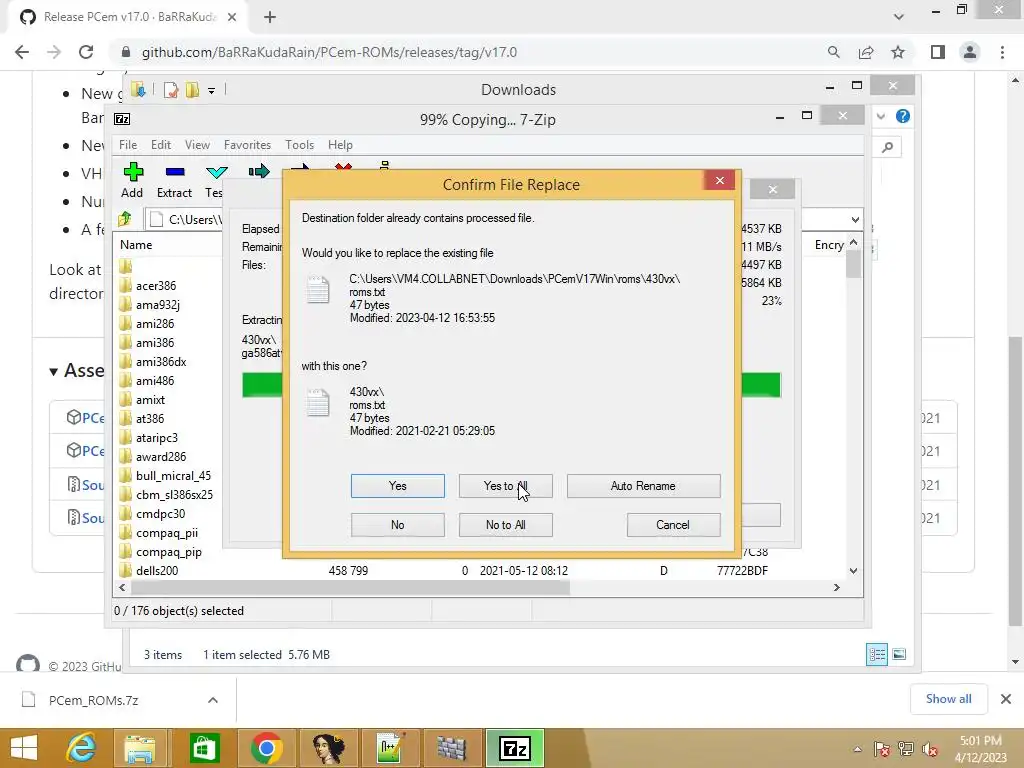Click the Downloads window search icon
Screen dimensions: 1024x768
(887, 148)
